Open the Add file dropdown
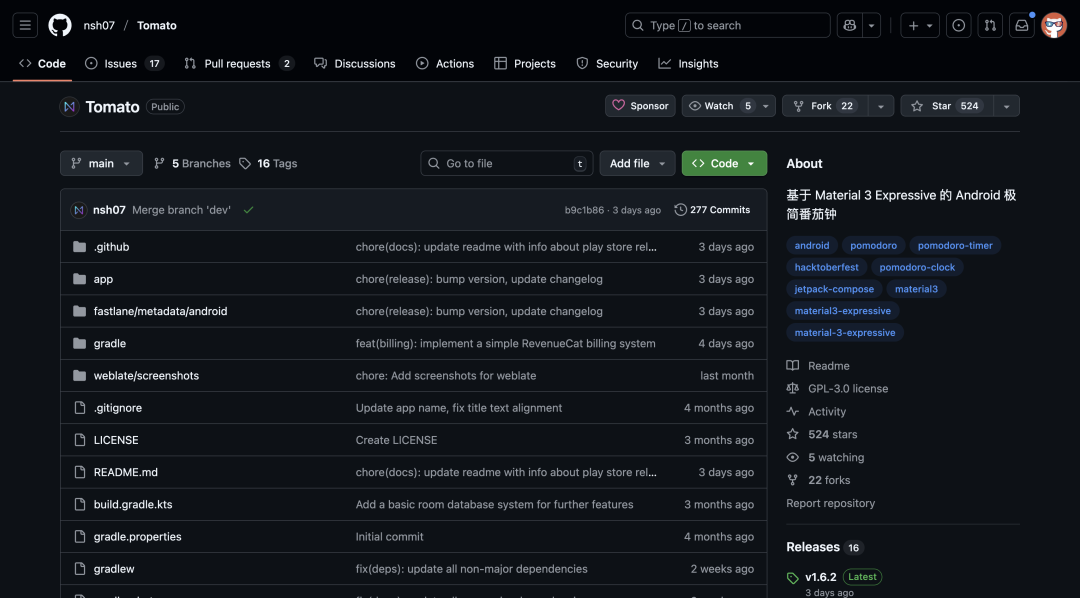This screenshot has height=598, width=1080. tap(637, 163)
